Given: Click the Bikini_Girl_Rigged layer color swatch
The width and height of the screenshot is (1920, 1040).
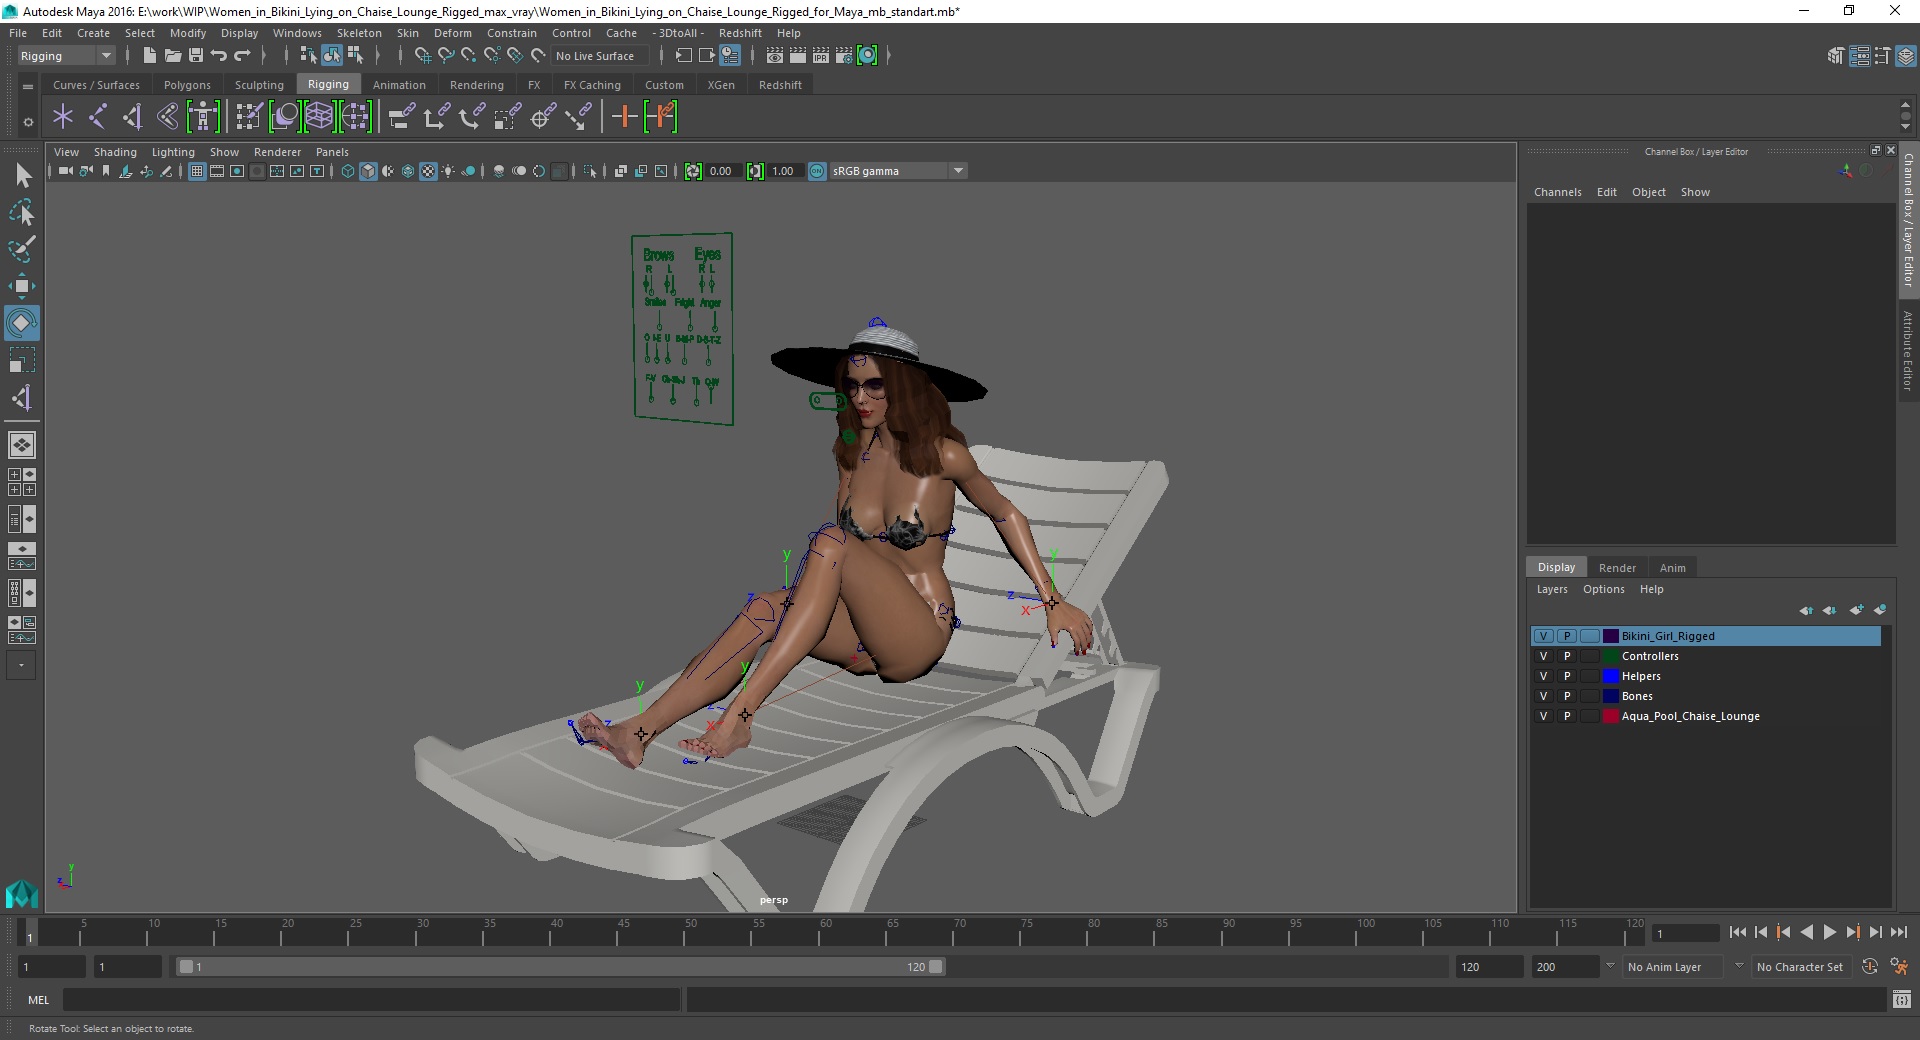Looking at the screenshot, I should pos(1611,636).
